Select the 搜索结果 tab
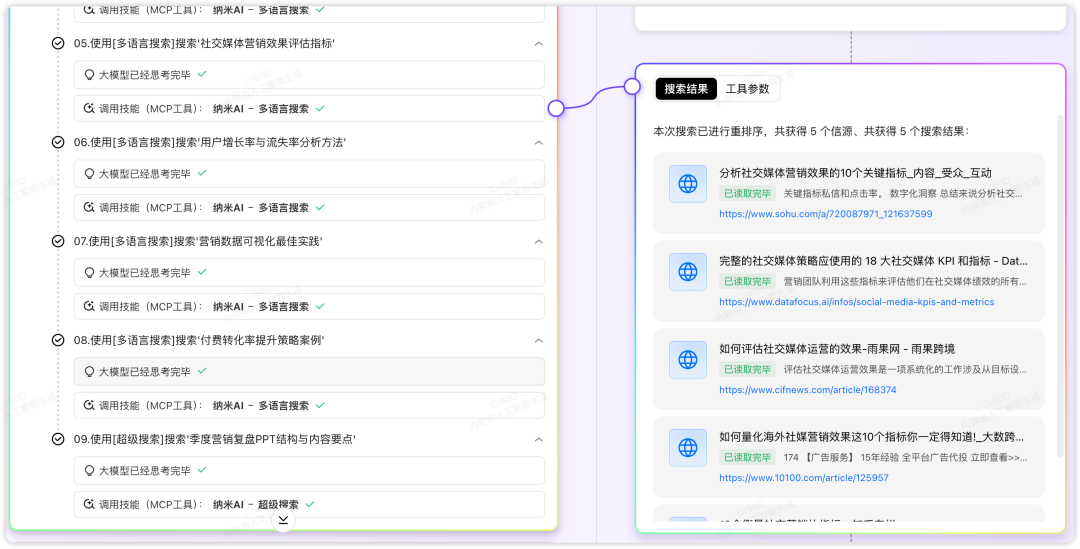This screenshot has height=549, width=1080. (x=686, y=89)
